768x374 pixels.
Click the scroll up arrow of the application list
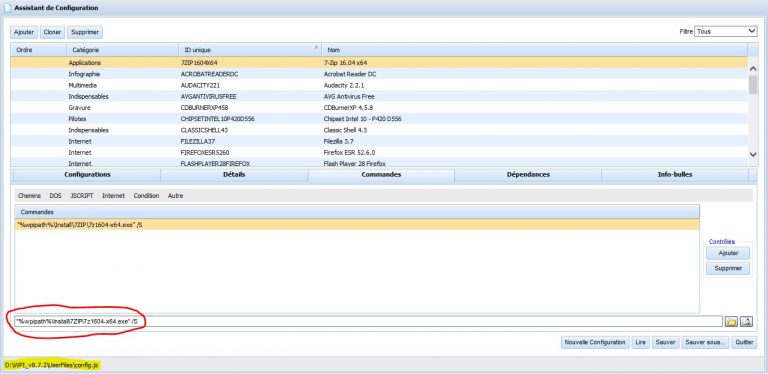point(753,70)
